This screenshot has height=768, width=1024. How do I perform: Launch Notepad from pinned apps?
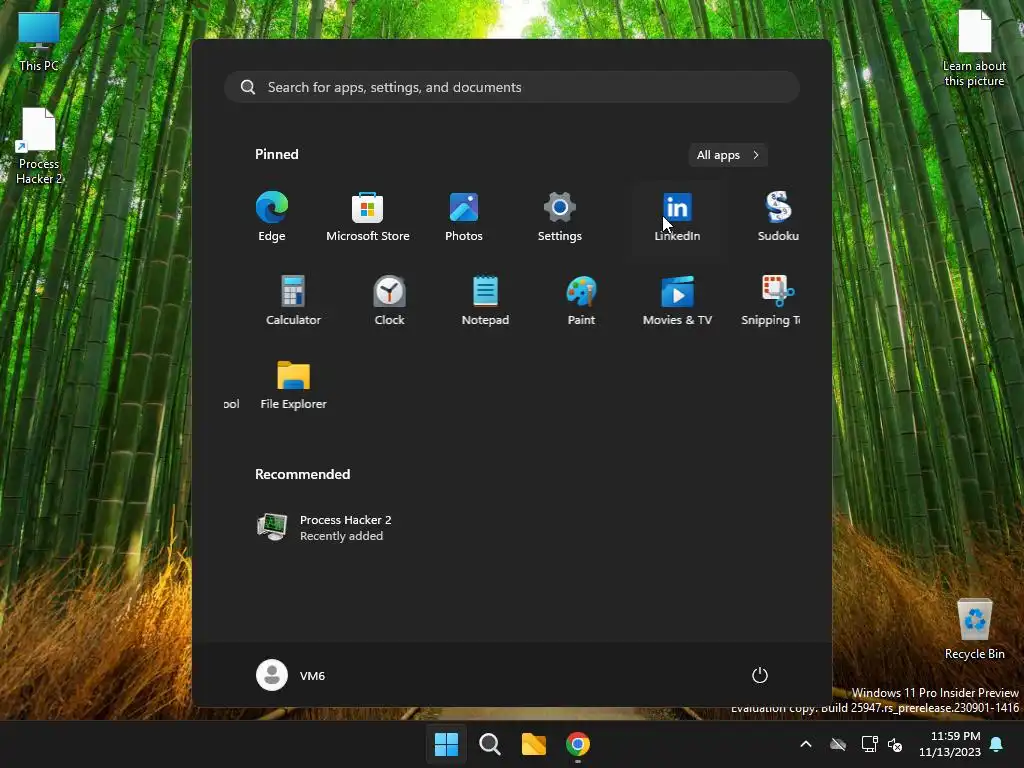485,301
